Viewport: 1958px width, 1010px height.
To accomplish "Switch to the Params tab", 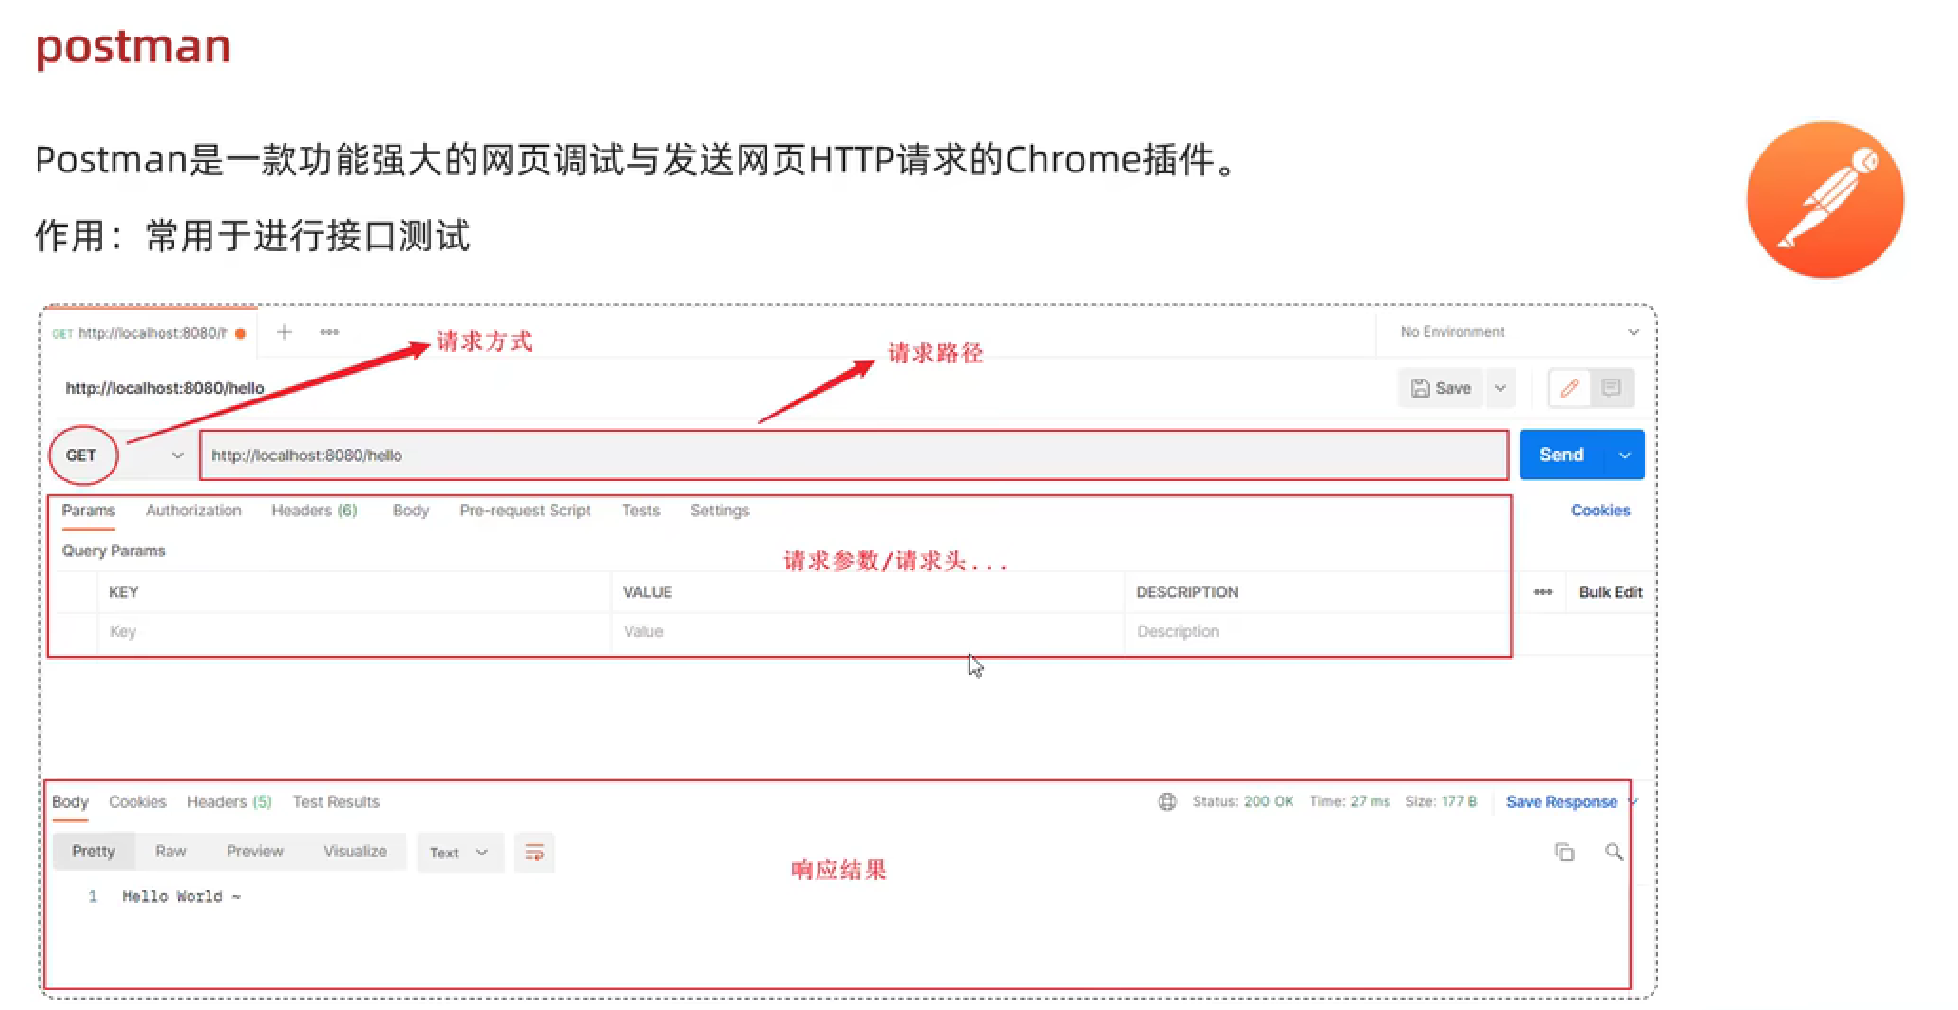I will [88, 510].
